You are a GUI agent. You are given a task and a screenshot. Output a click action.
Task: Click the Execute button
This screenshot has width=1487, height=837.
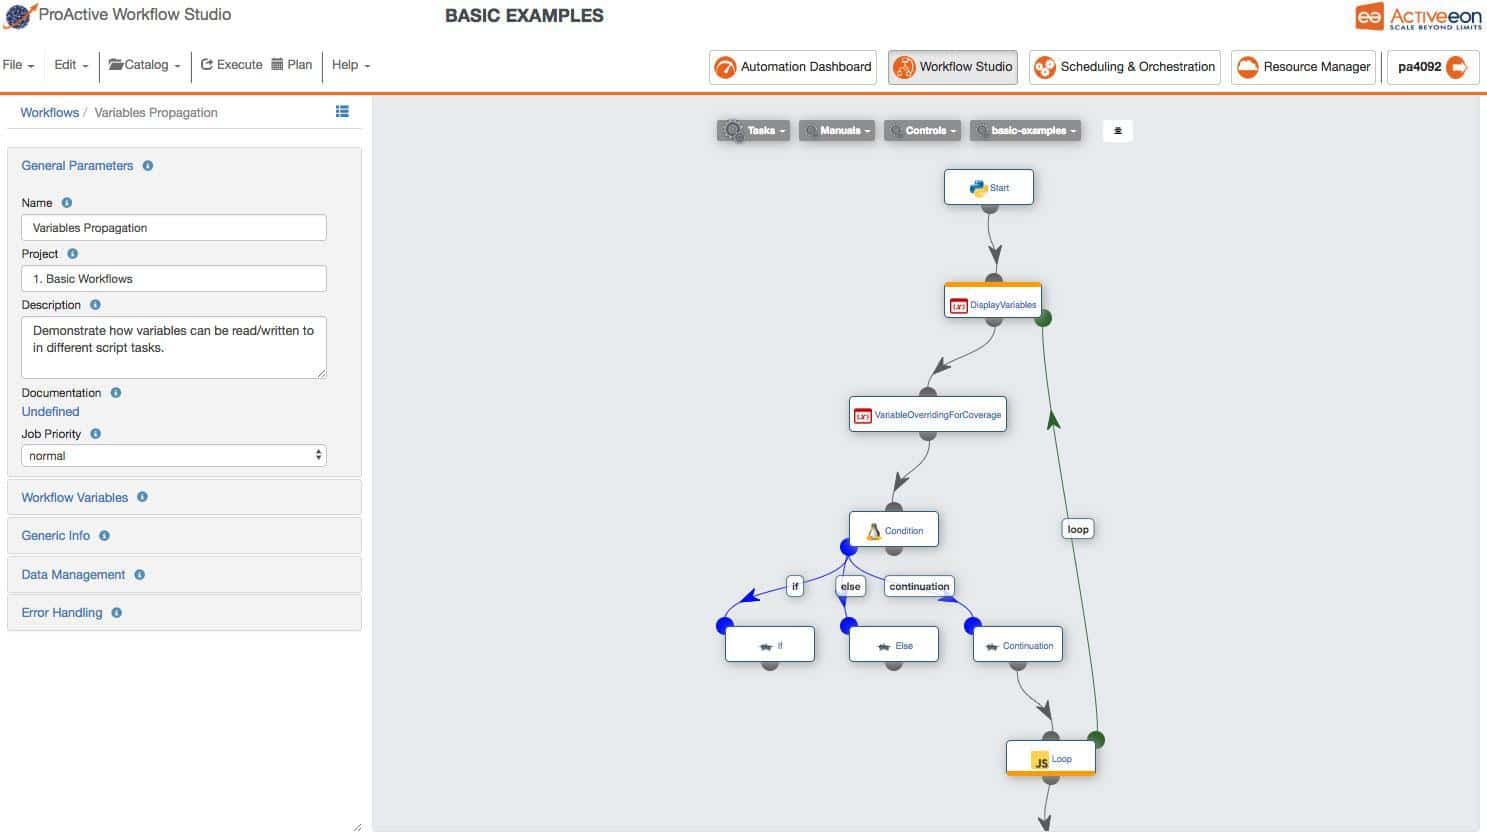(x=232, y=65)
